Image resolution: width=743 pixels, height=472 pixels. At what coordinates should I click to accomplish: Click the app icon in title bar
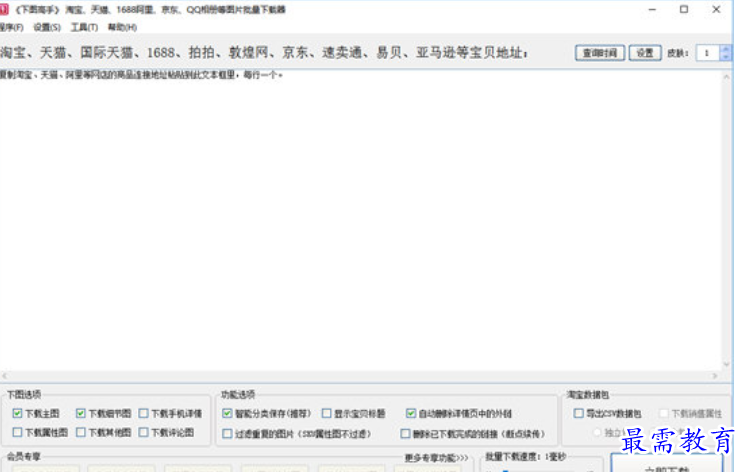point(4,9)
